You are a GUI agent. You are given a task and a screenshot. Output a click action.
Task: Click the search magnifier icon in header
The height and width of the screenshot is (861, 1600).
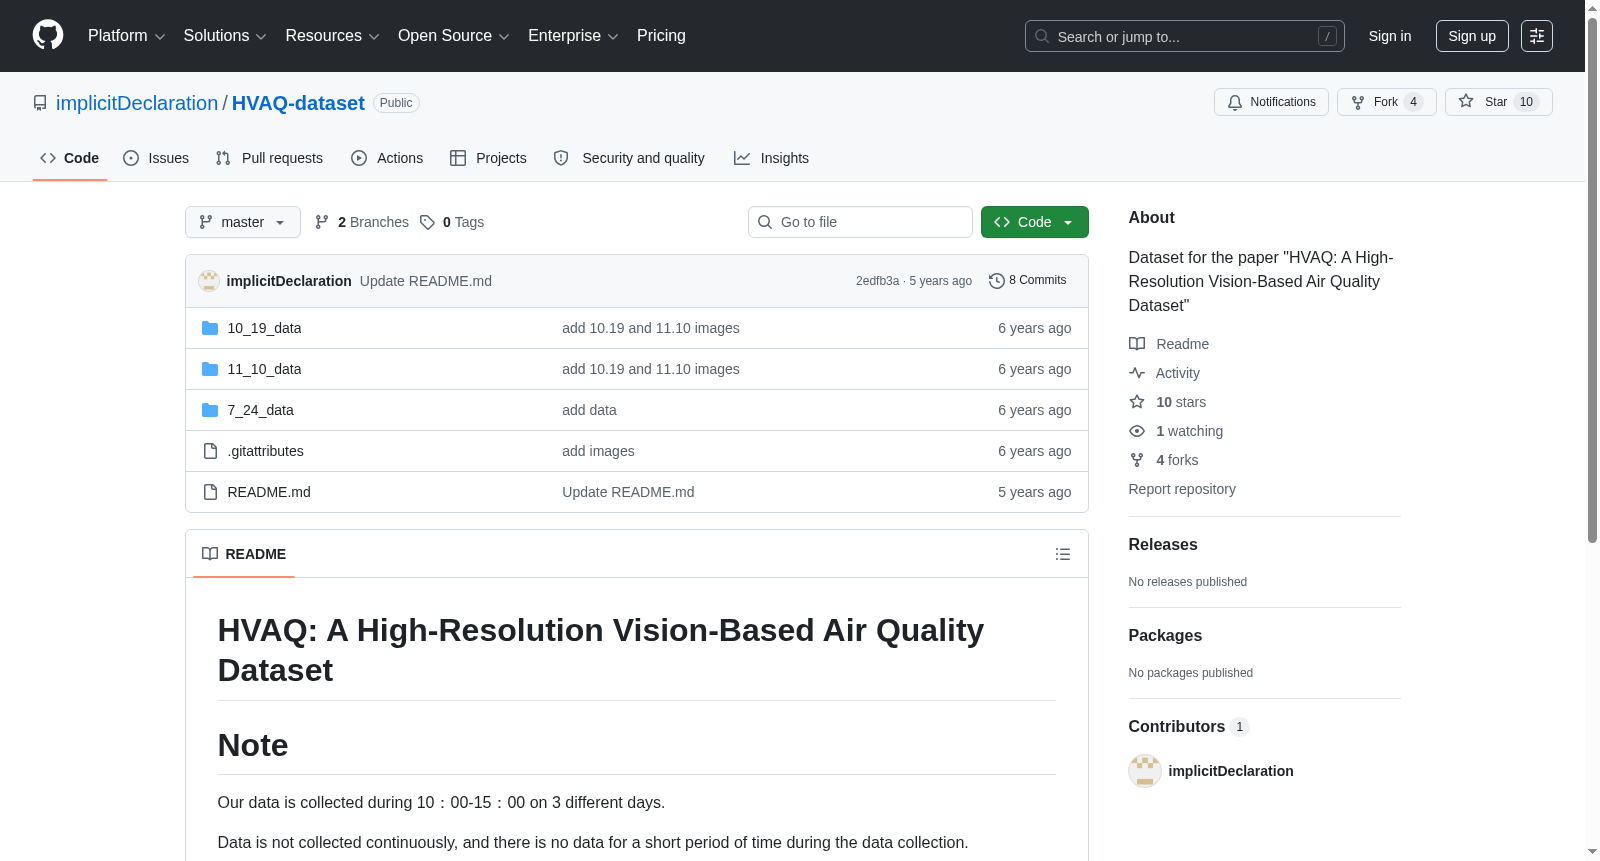(x=1042, y=36)
